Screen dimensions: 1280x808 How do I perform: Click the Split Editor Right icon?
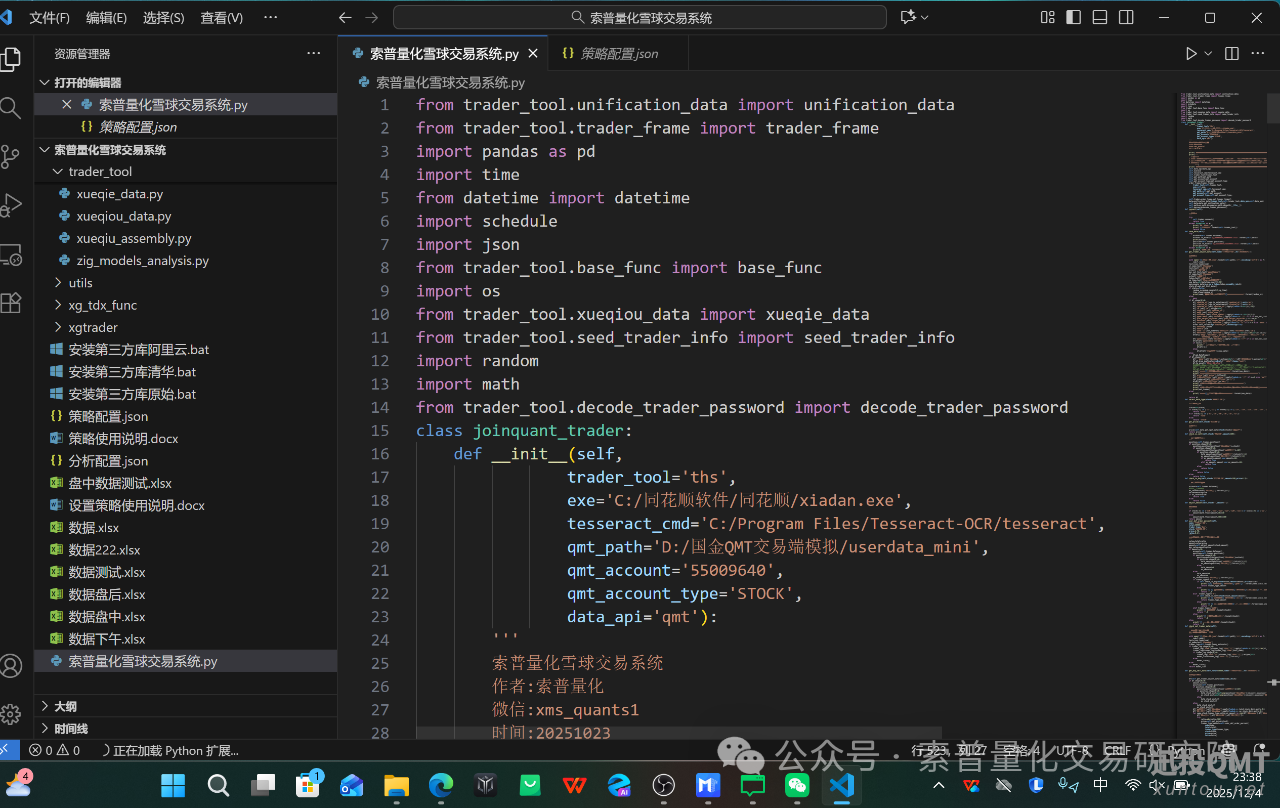point(1232,54)
